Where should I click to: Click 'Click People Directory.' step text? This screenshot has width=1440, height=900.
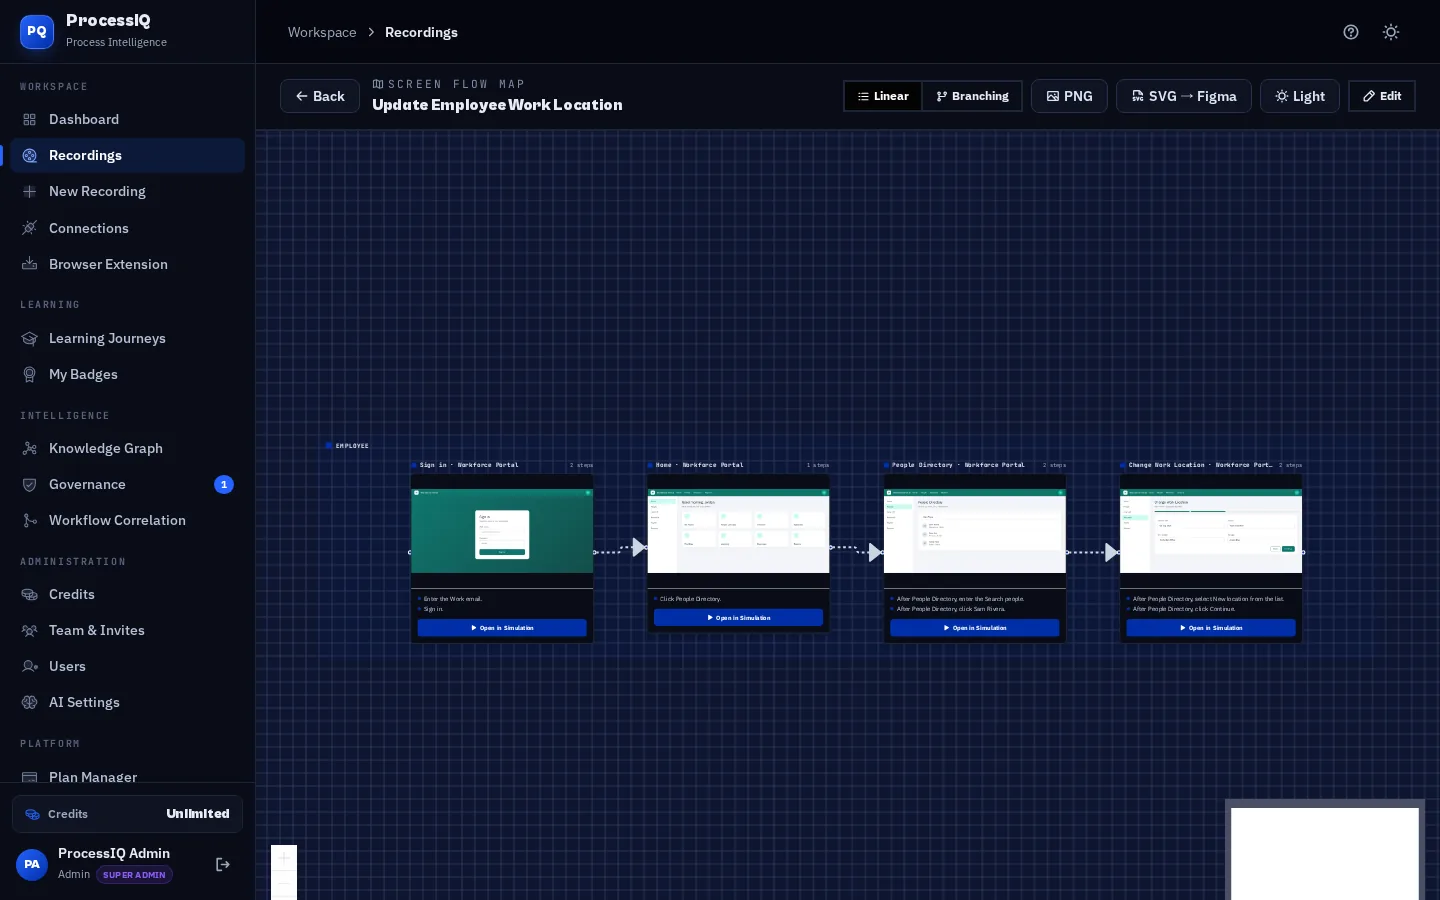(690, 599)
